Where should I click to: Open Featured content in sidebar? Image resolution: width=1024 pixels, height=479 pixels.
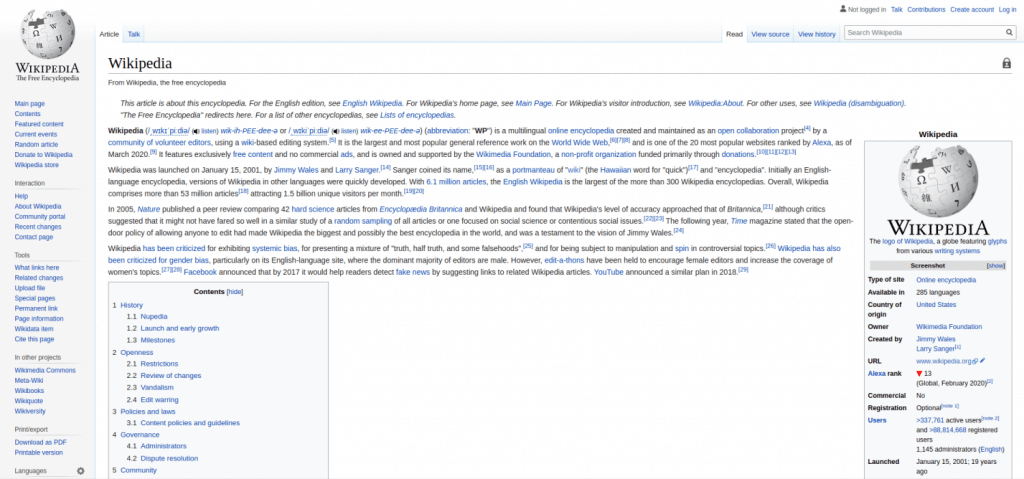click(x=39, y=124)
